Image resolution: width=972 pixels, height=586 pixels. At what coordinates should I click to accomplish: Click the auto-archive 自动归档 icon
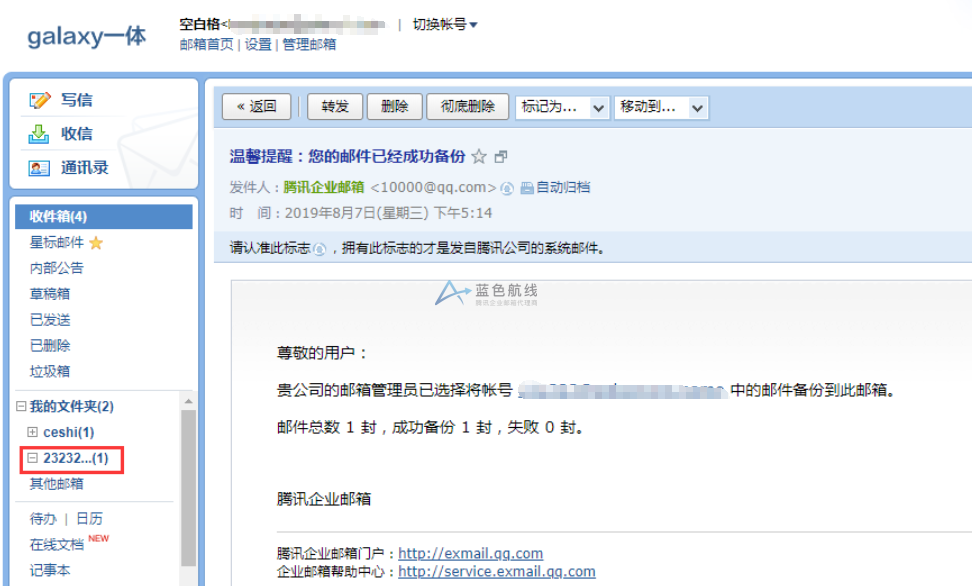527,188
